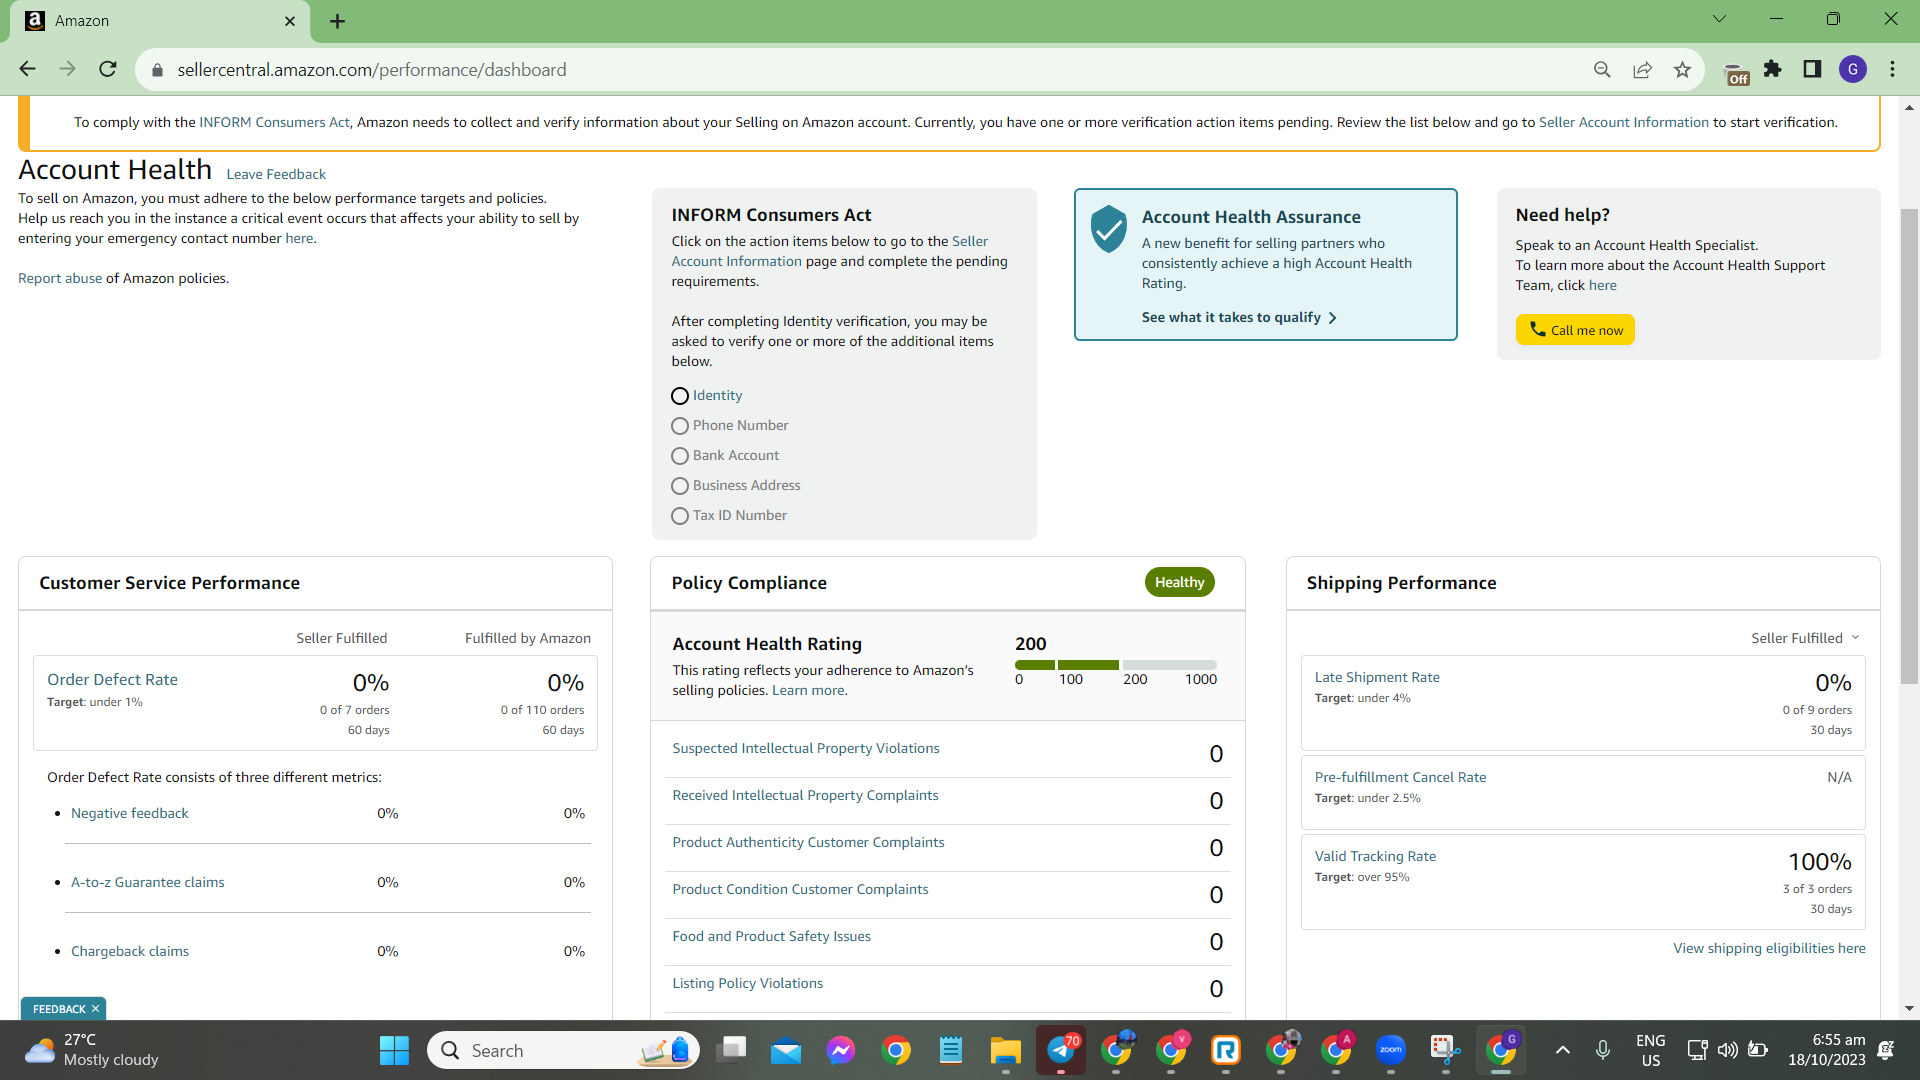Select the Tax ID Number verification item
The height and width of the screenshot is (1080, 1920).
tap(729, 516)
